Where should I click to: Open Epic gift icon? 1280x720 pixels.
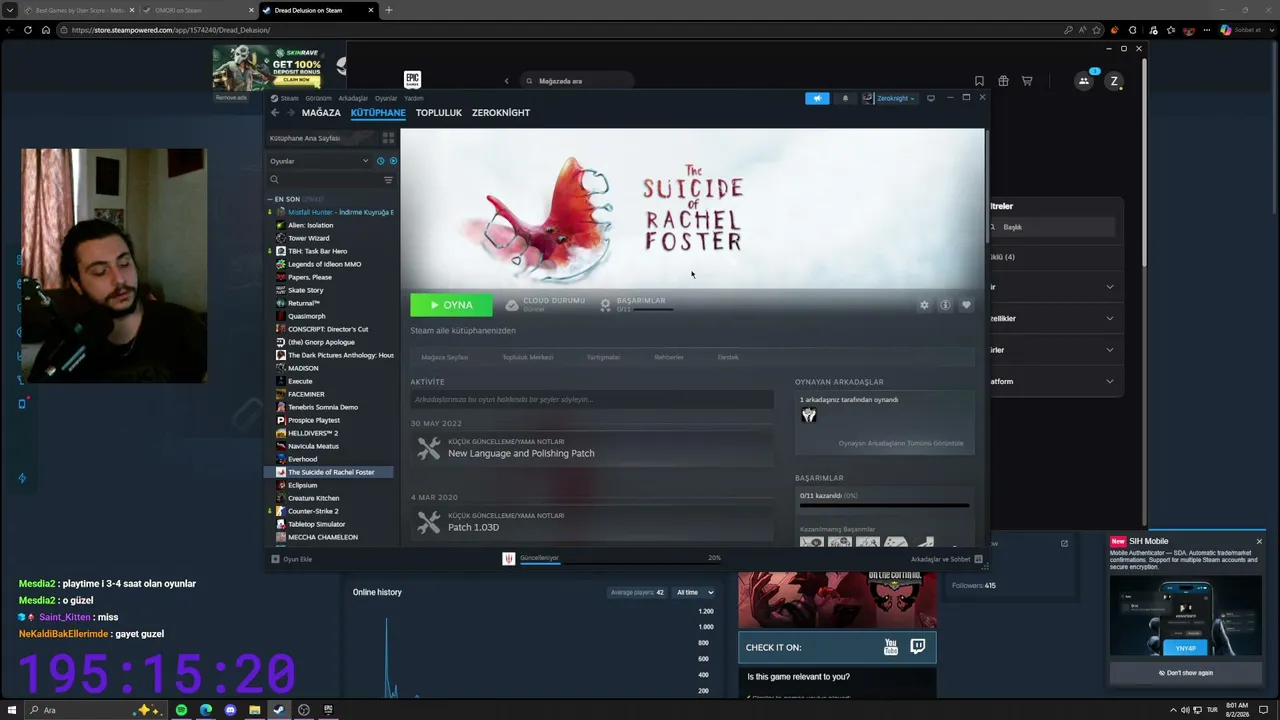pyautogui.click(x=1003, y=81)
